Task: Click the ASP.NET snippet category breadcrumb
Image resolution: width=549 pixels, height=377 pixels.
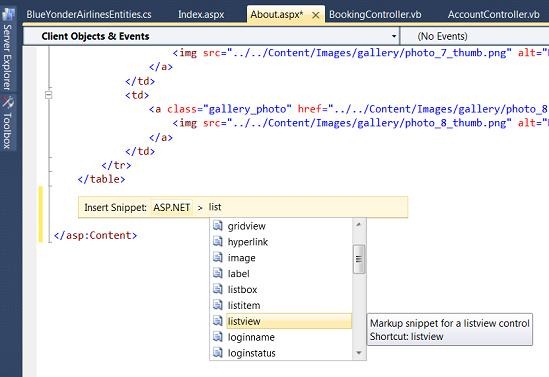Action: point(172,207)
